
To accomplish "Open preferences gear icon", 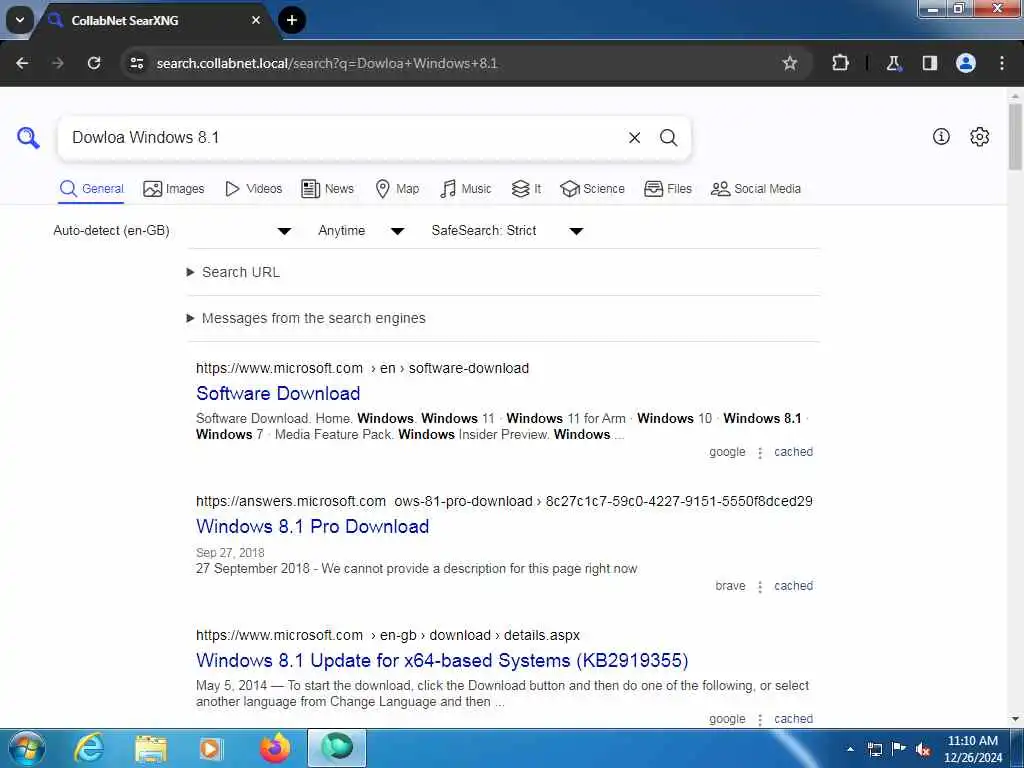I will [x=980, y=136].
